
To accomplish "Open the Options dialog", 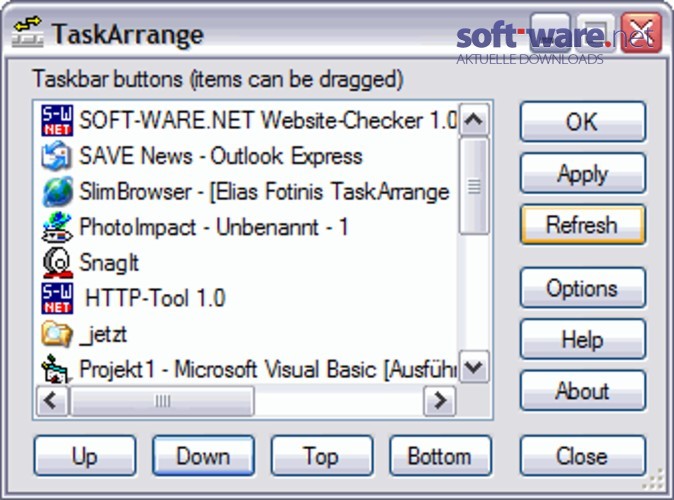I will pyautogui.click(x=582, y=288).
